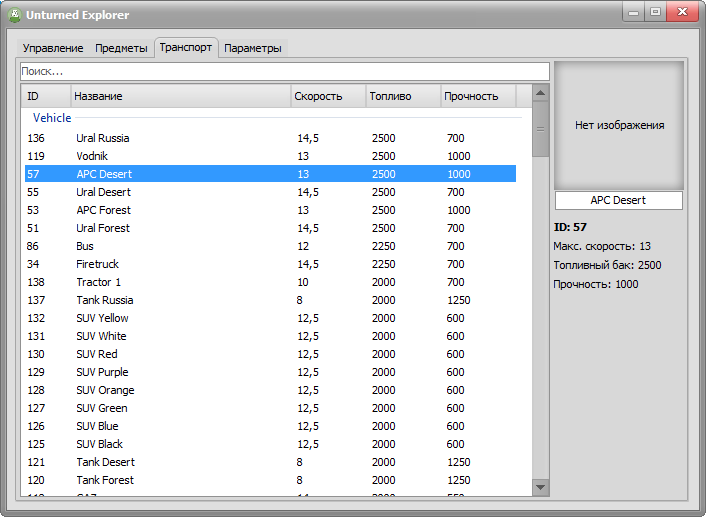Maximize the Unturned Explorer window
The image size is (706, 517).
tap(655, 13)
